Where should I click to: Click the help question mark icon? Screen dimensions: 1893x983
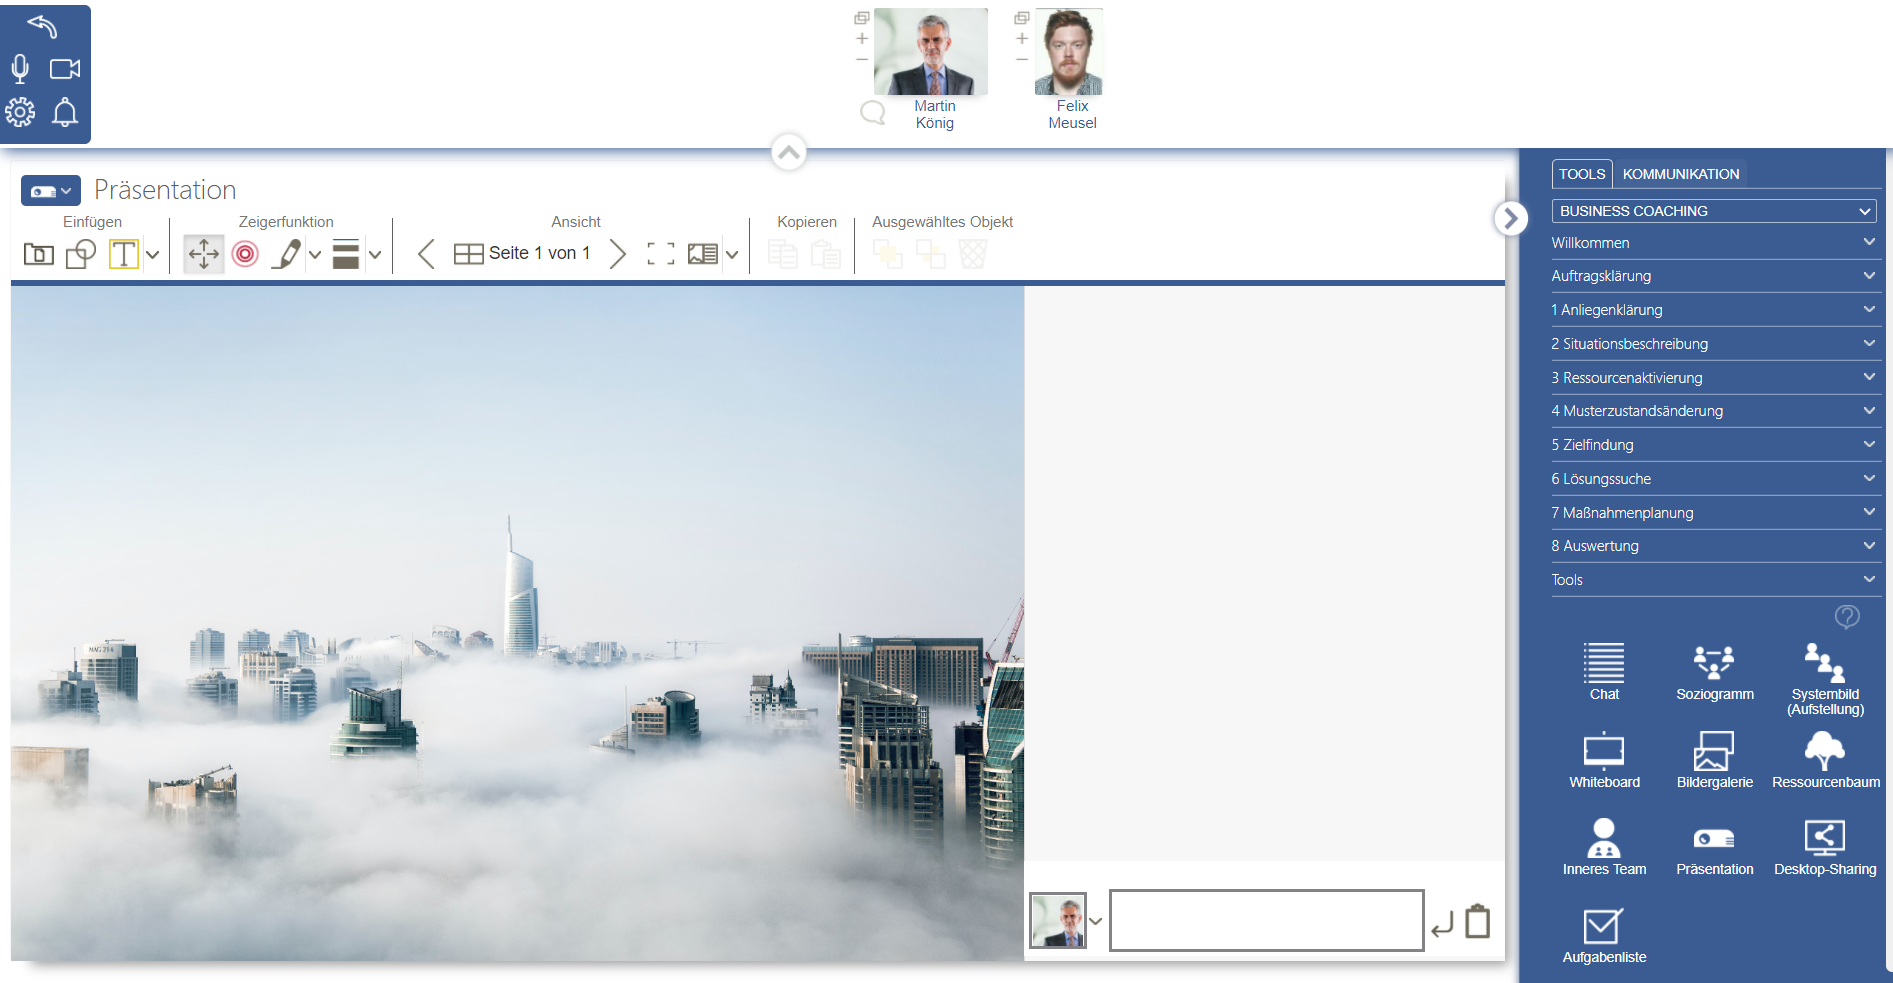point(1847,617)
